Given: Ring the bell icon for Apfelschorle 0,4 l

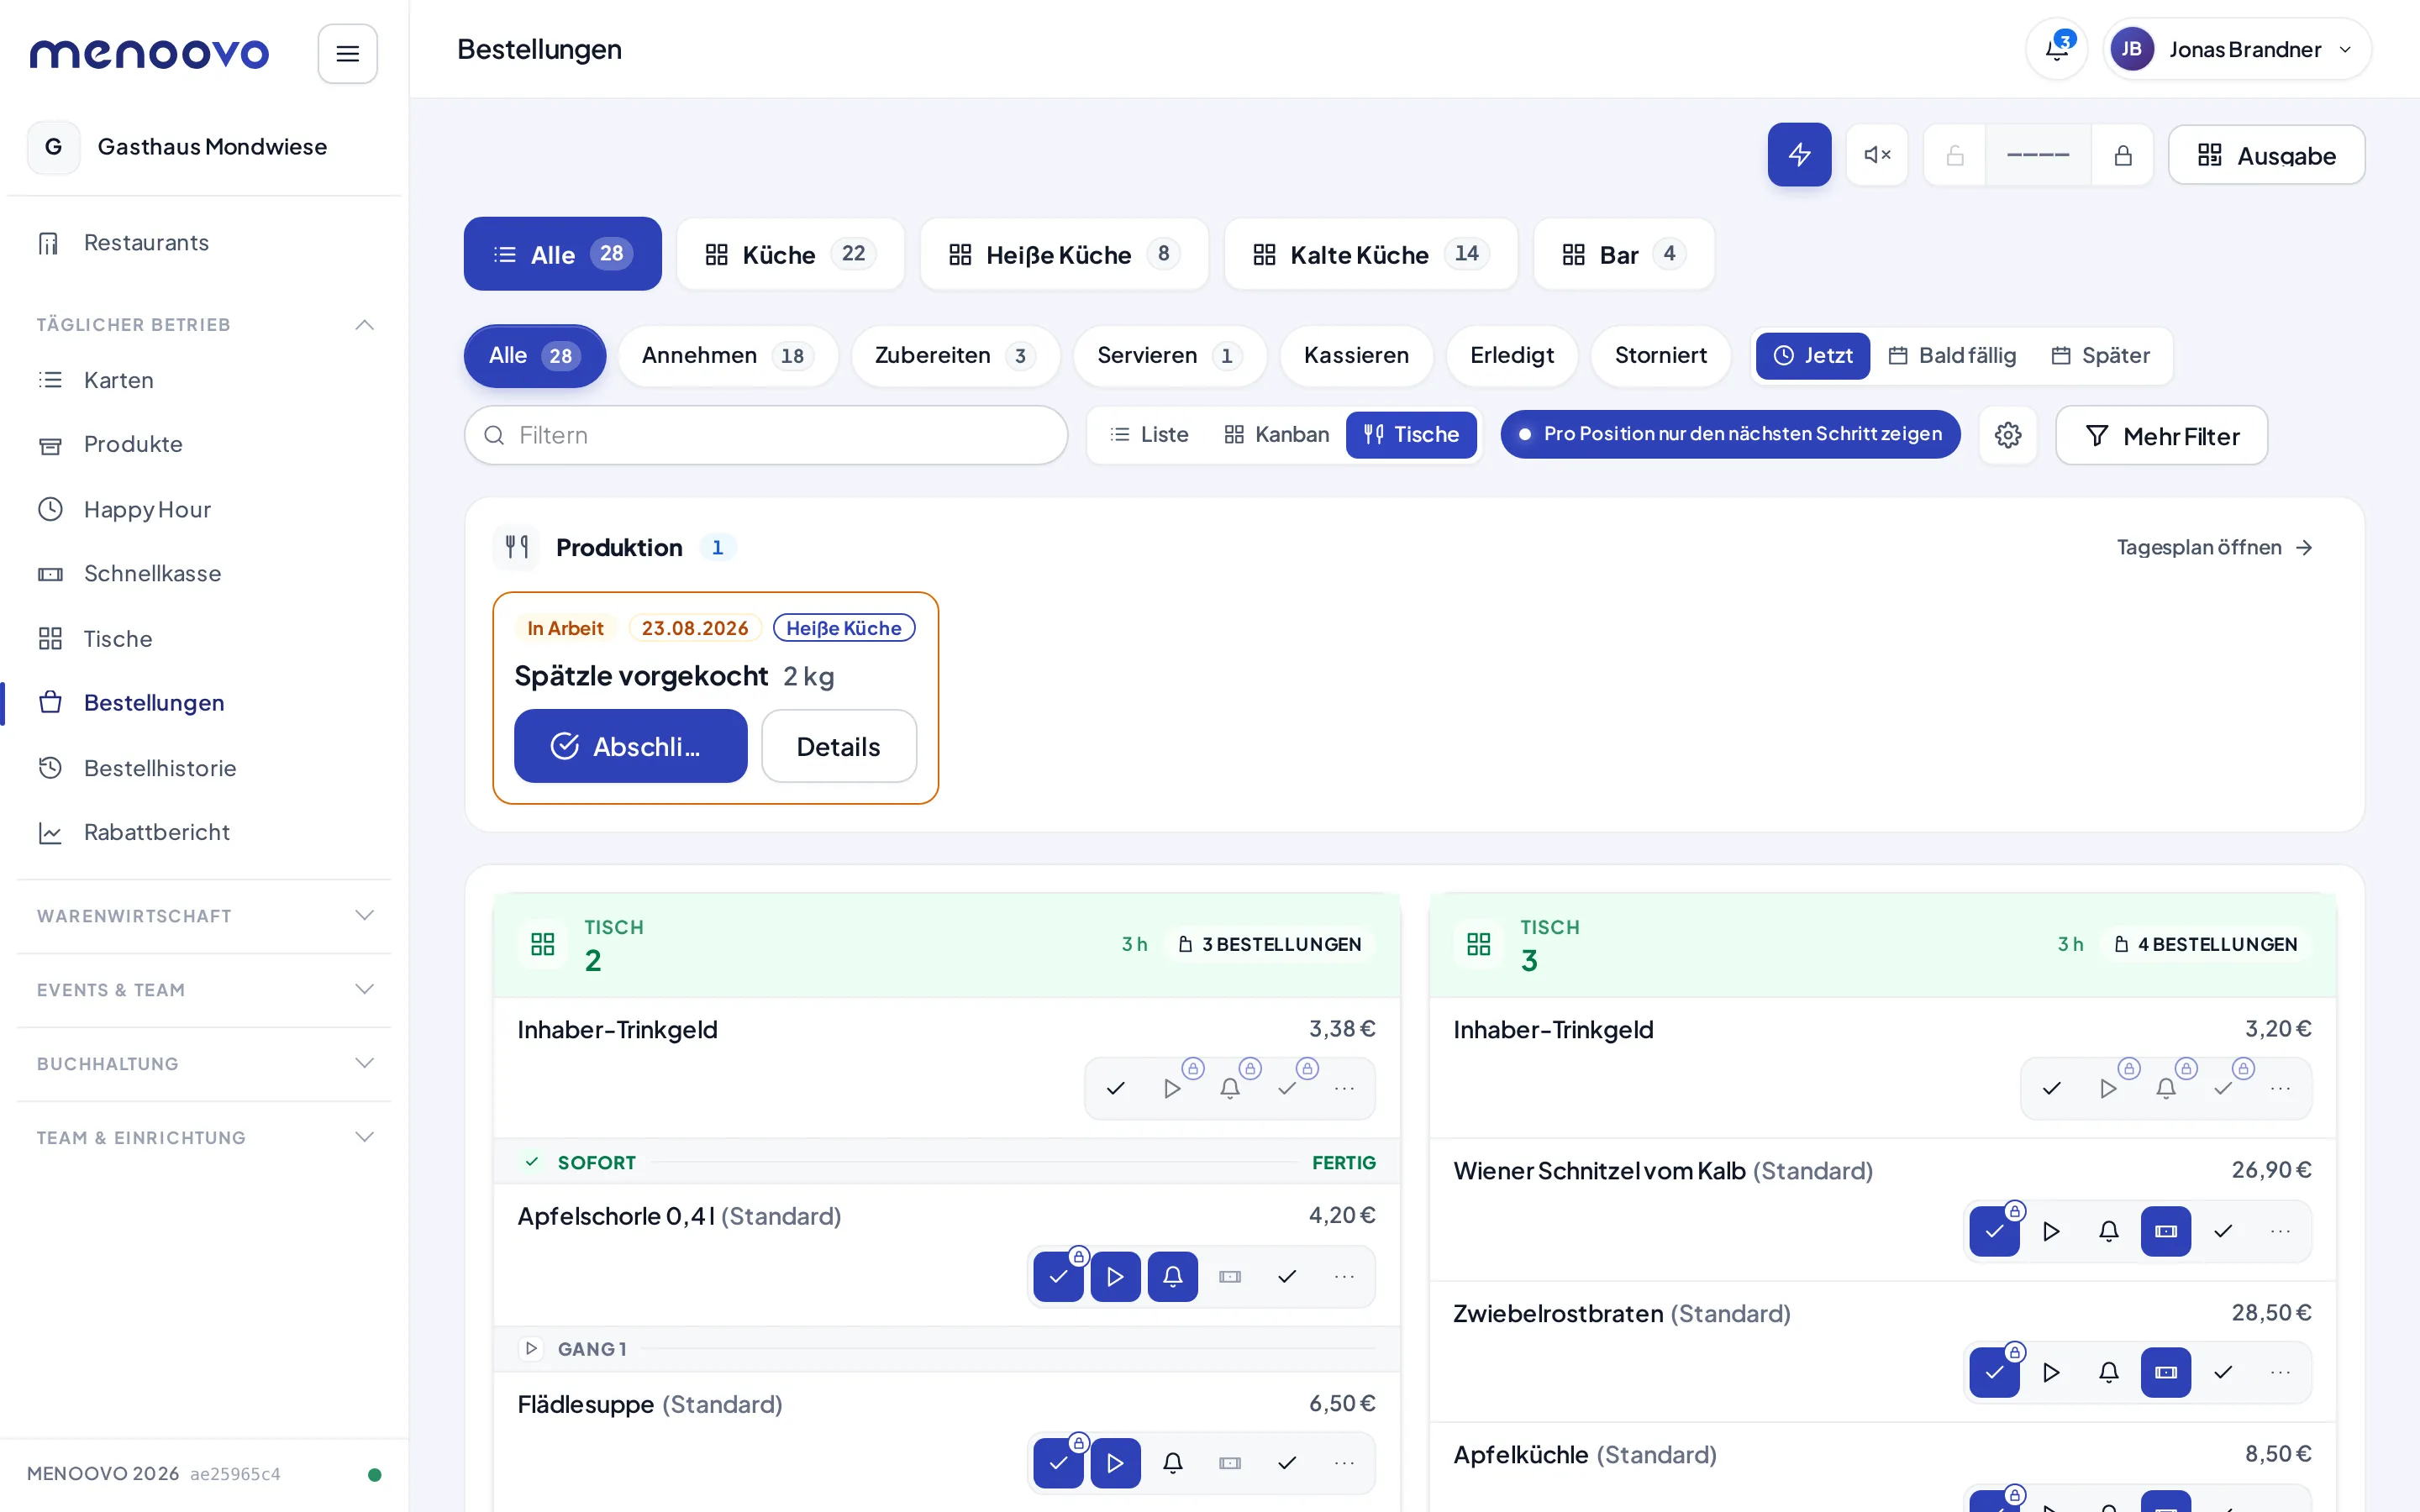Looking at the screenshot, I should pyautogui.click(x=1173, y=1277).
